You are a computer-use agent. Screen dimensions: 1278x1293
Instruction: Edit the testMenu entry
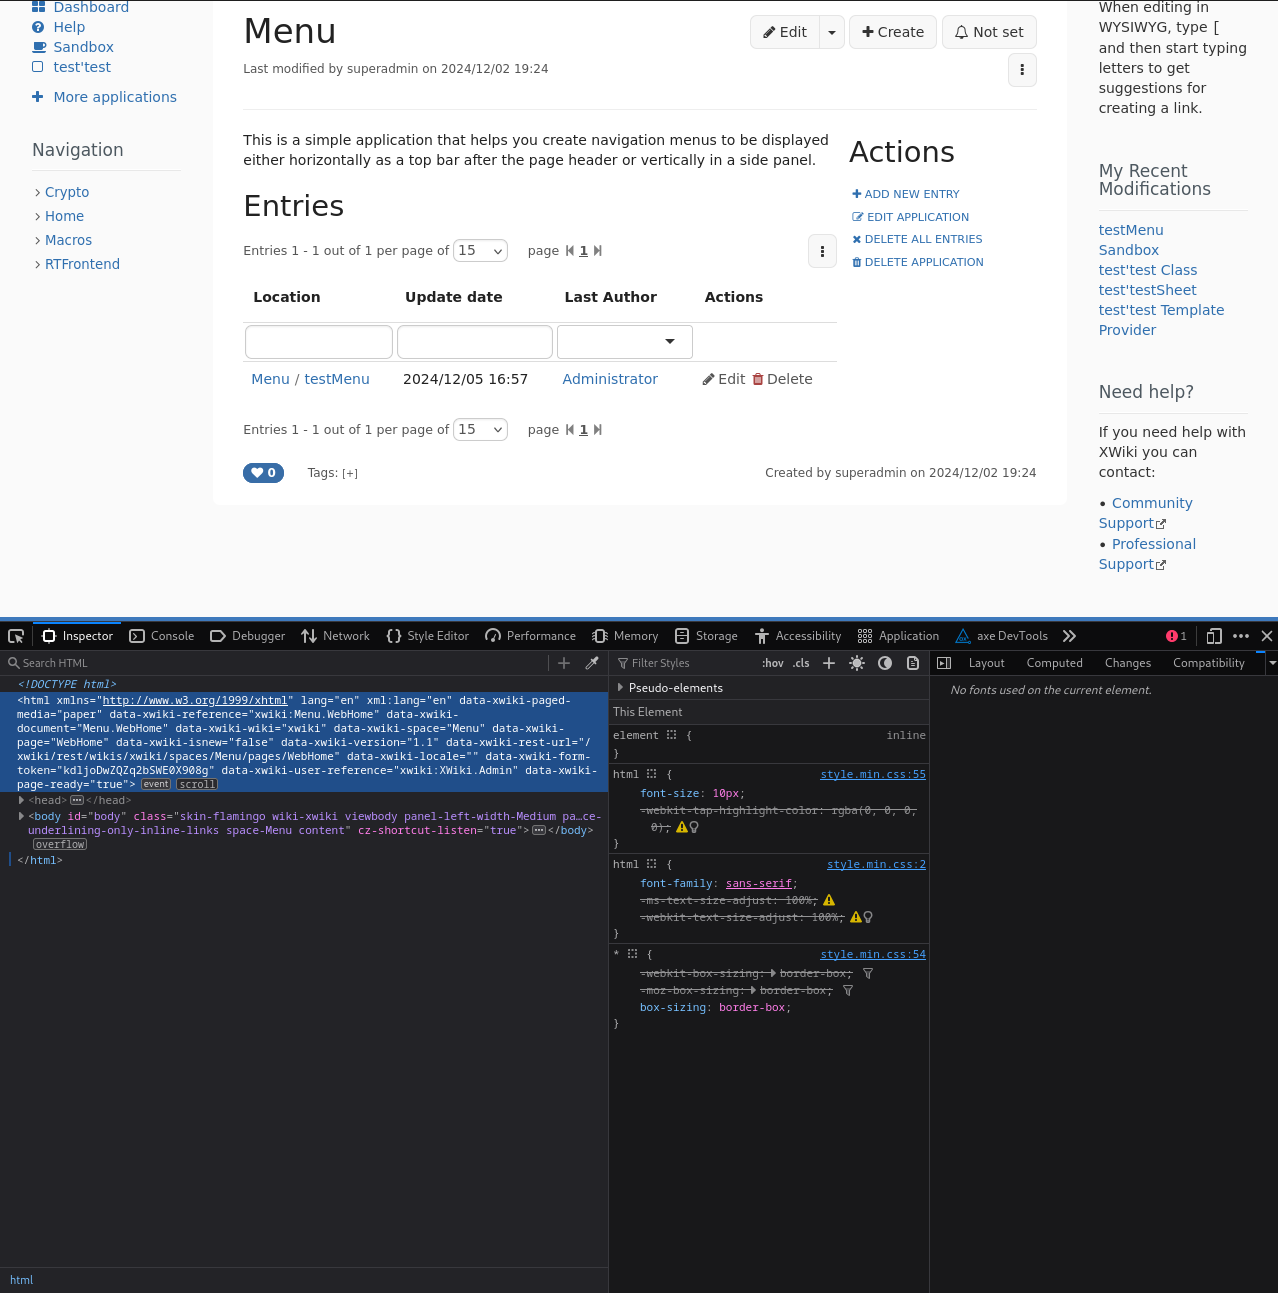pyautogui.click(x=724, y=379)
